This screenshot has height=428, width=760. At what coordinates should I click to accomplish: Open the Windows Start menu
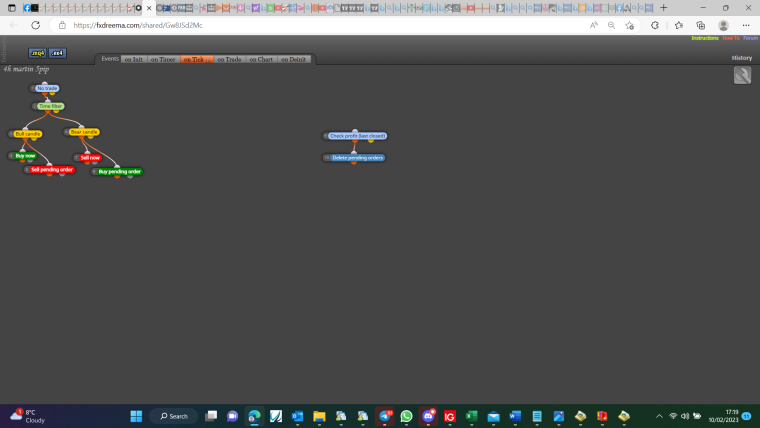click(136, 416)
